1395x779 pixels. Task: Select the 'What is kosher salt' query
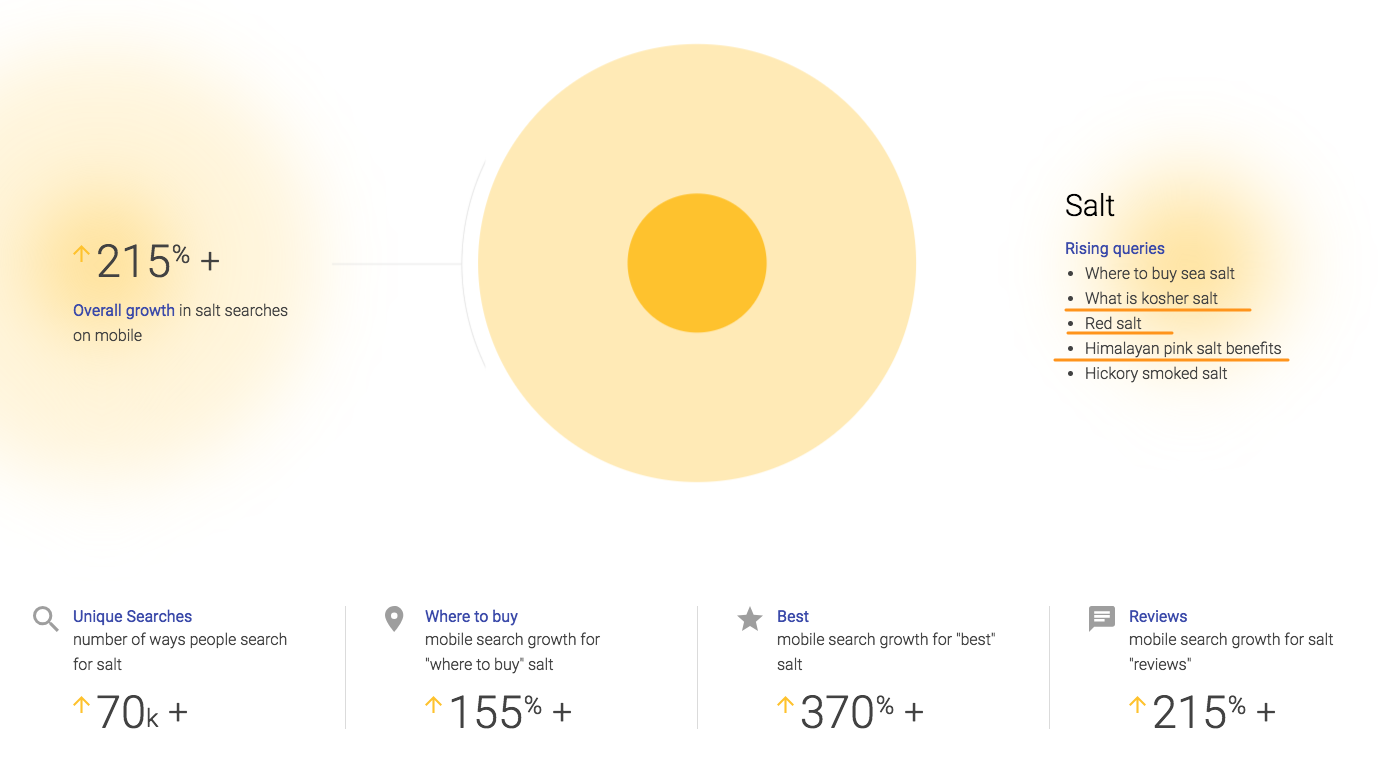pos(1151,298)
